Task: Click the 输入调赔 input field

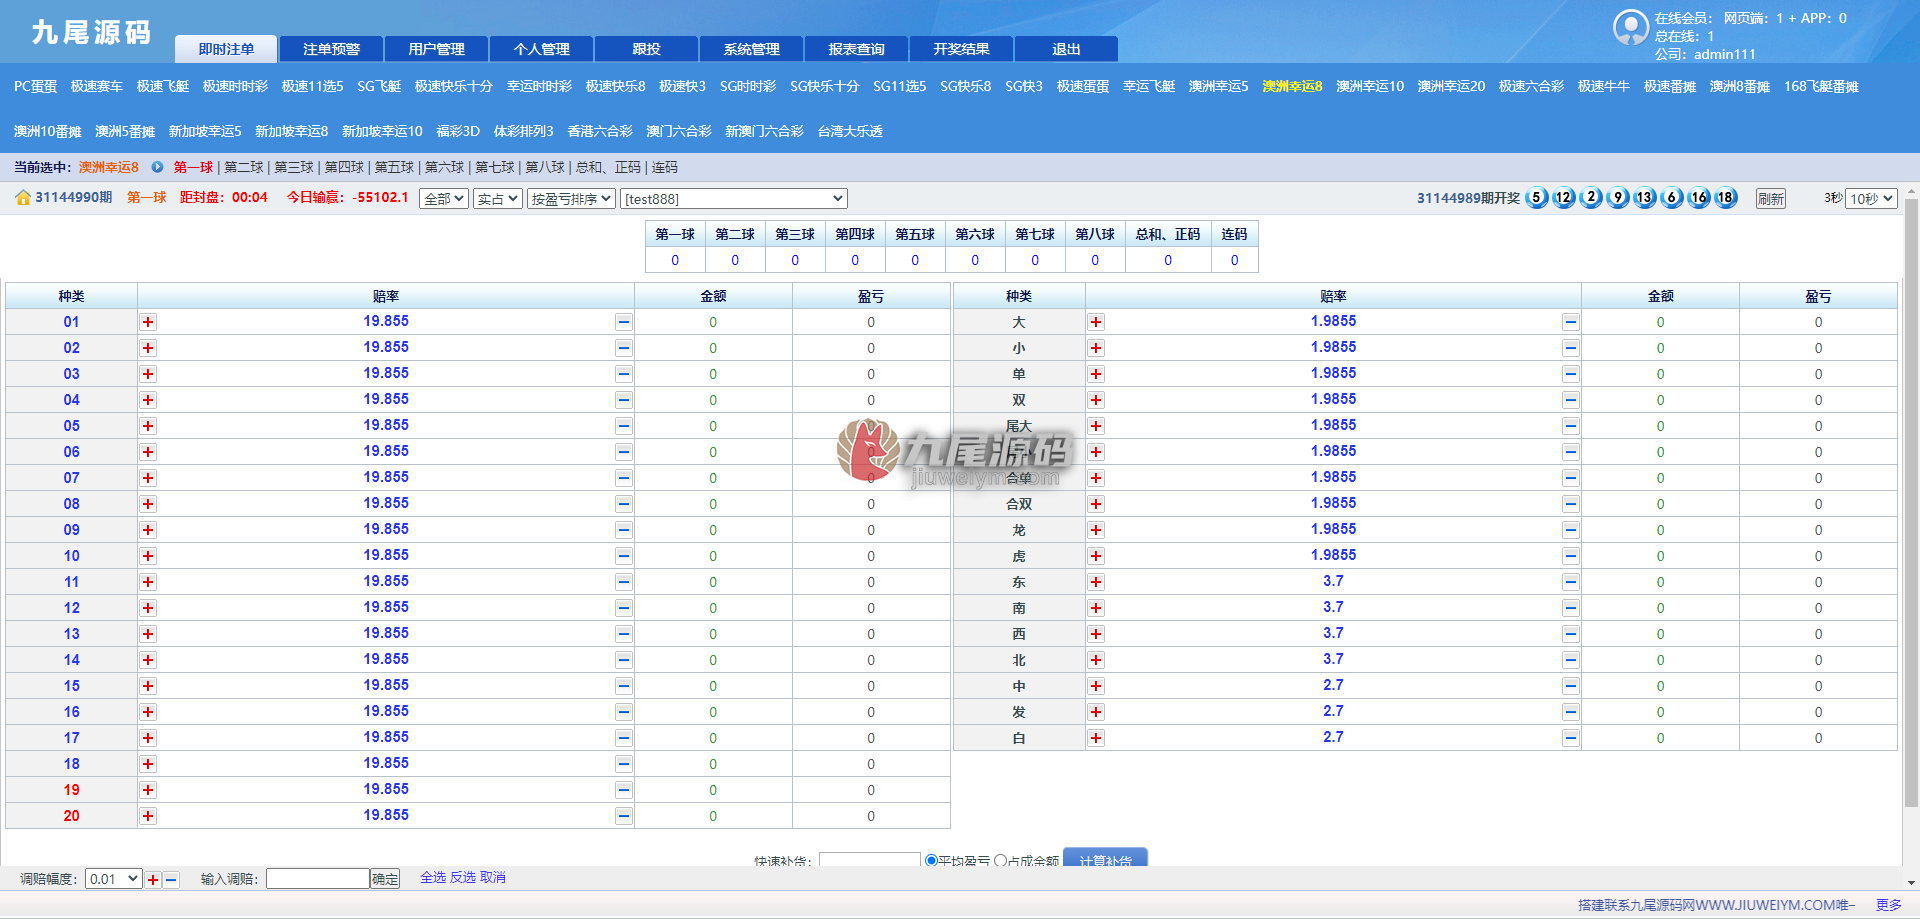Action: click(318, 879)
